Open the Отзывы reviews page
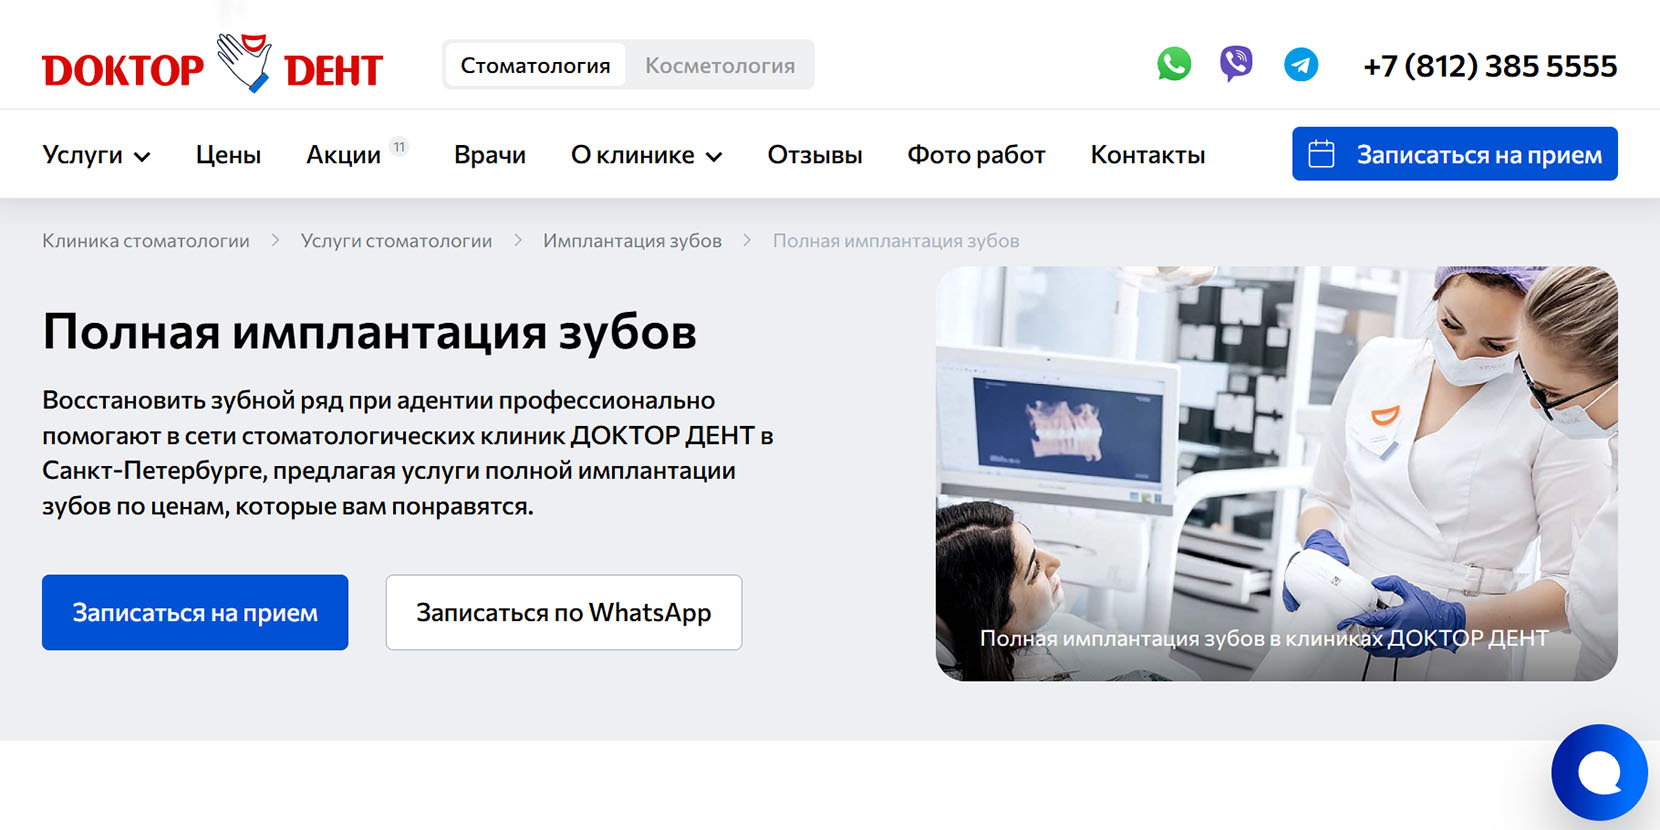This screenshot has width=1660, height=830. pyautogui.click(x=814, y=155)
